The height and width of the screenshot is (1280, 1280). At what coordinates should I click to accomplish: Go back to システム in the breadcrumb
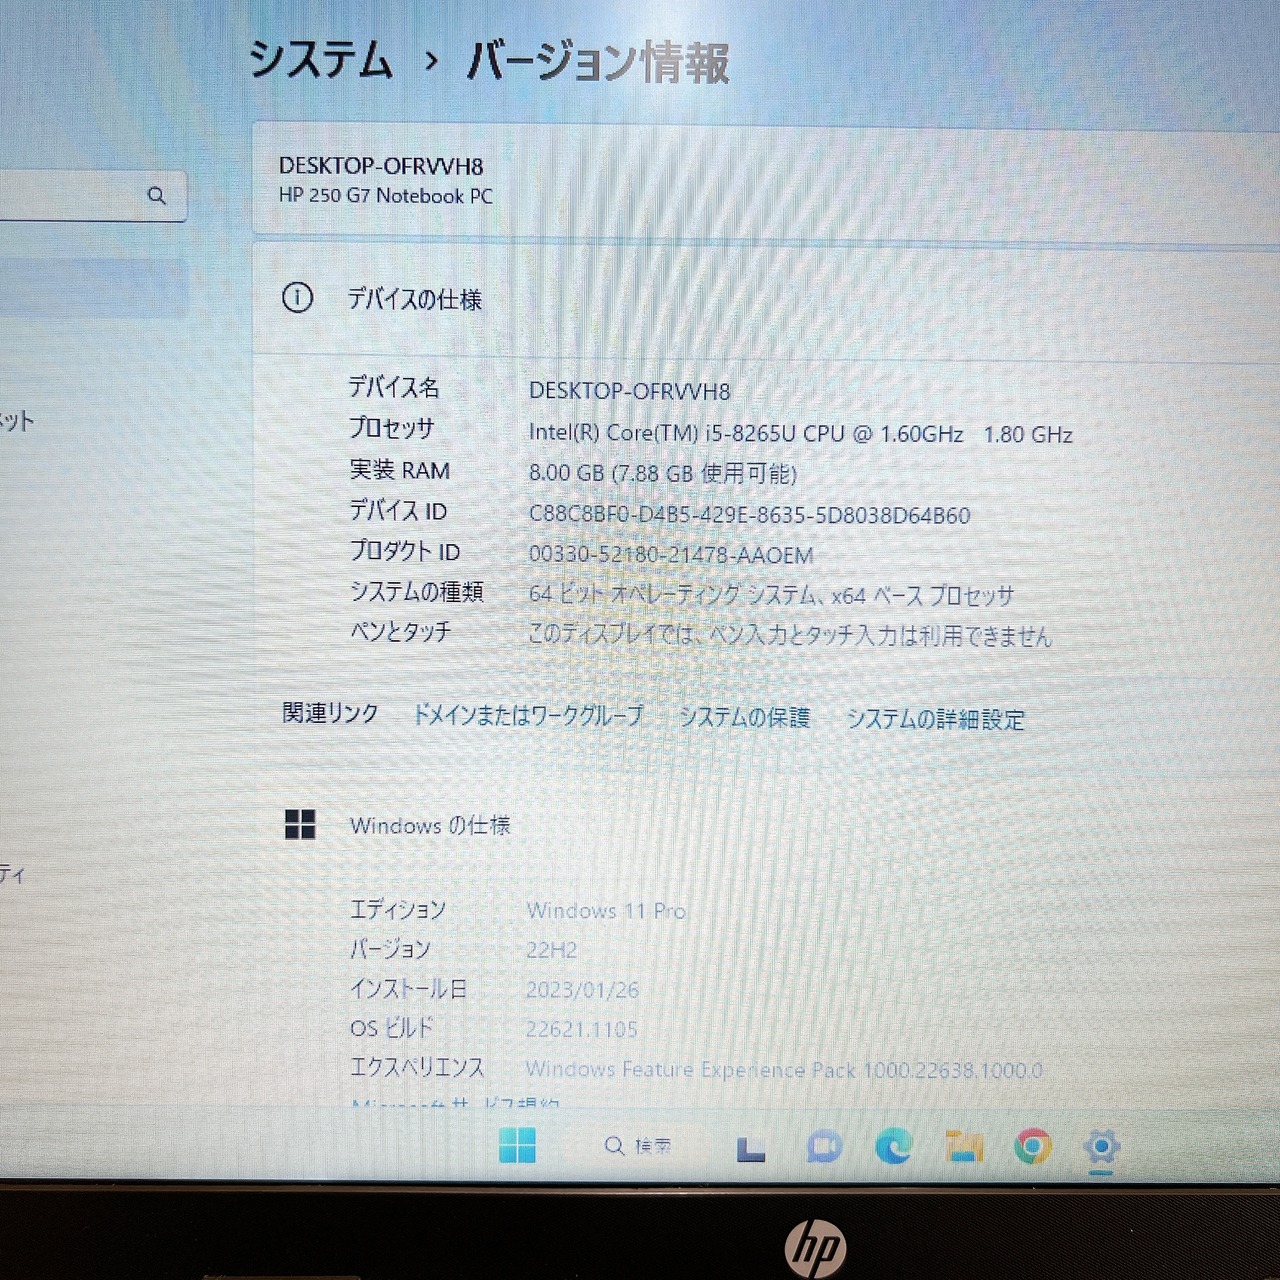pyautogui.click(x=321, y=60)
